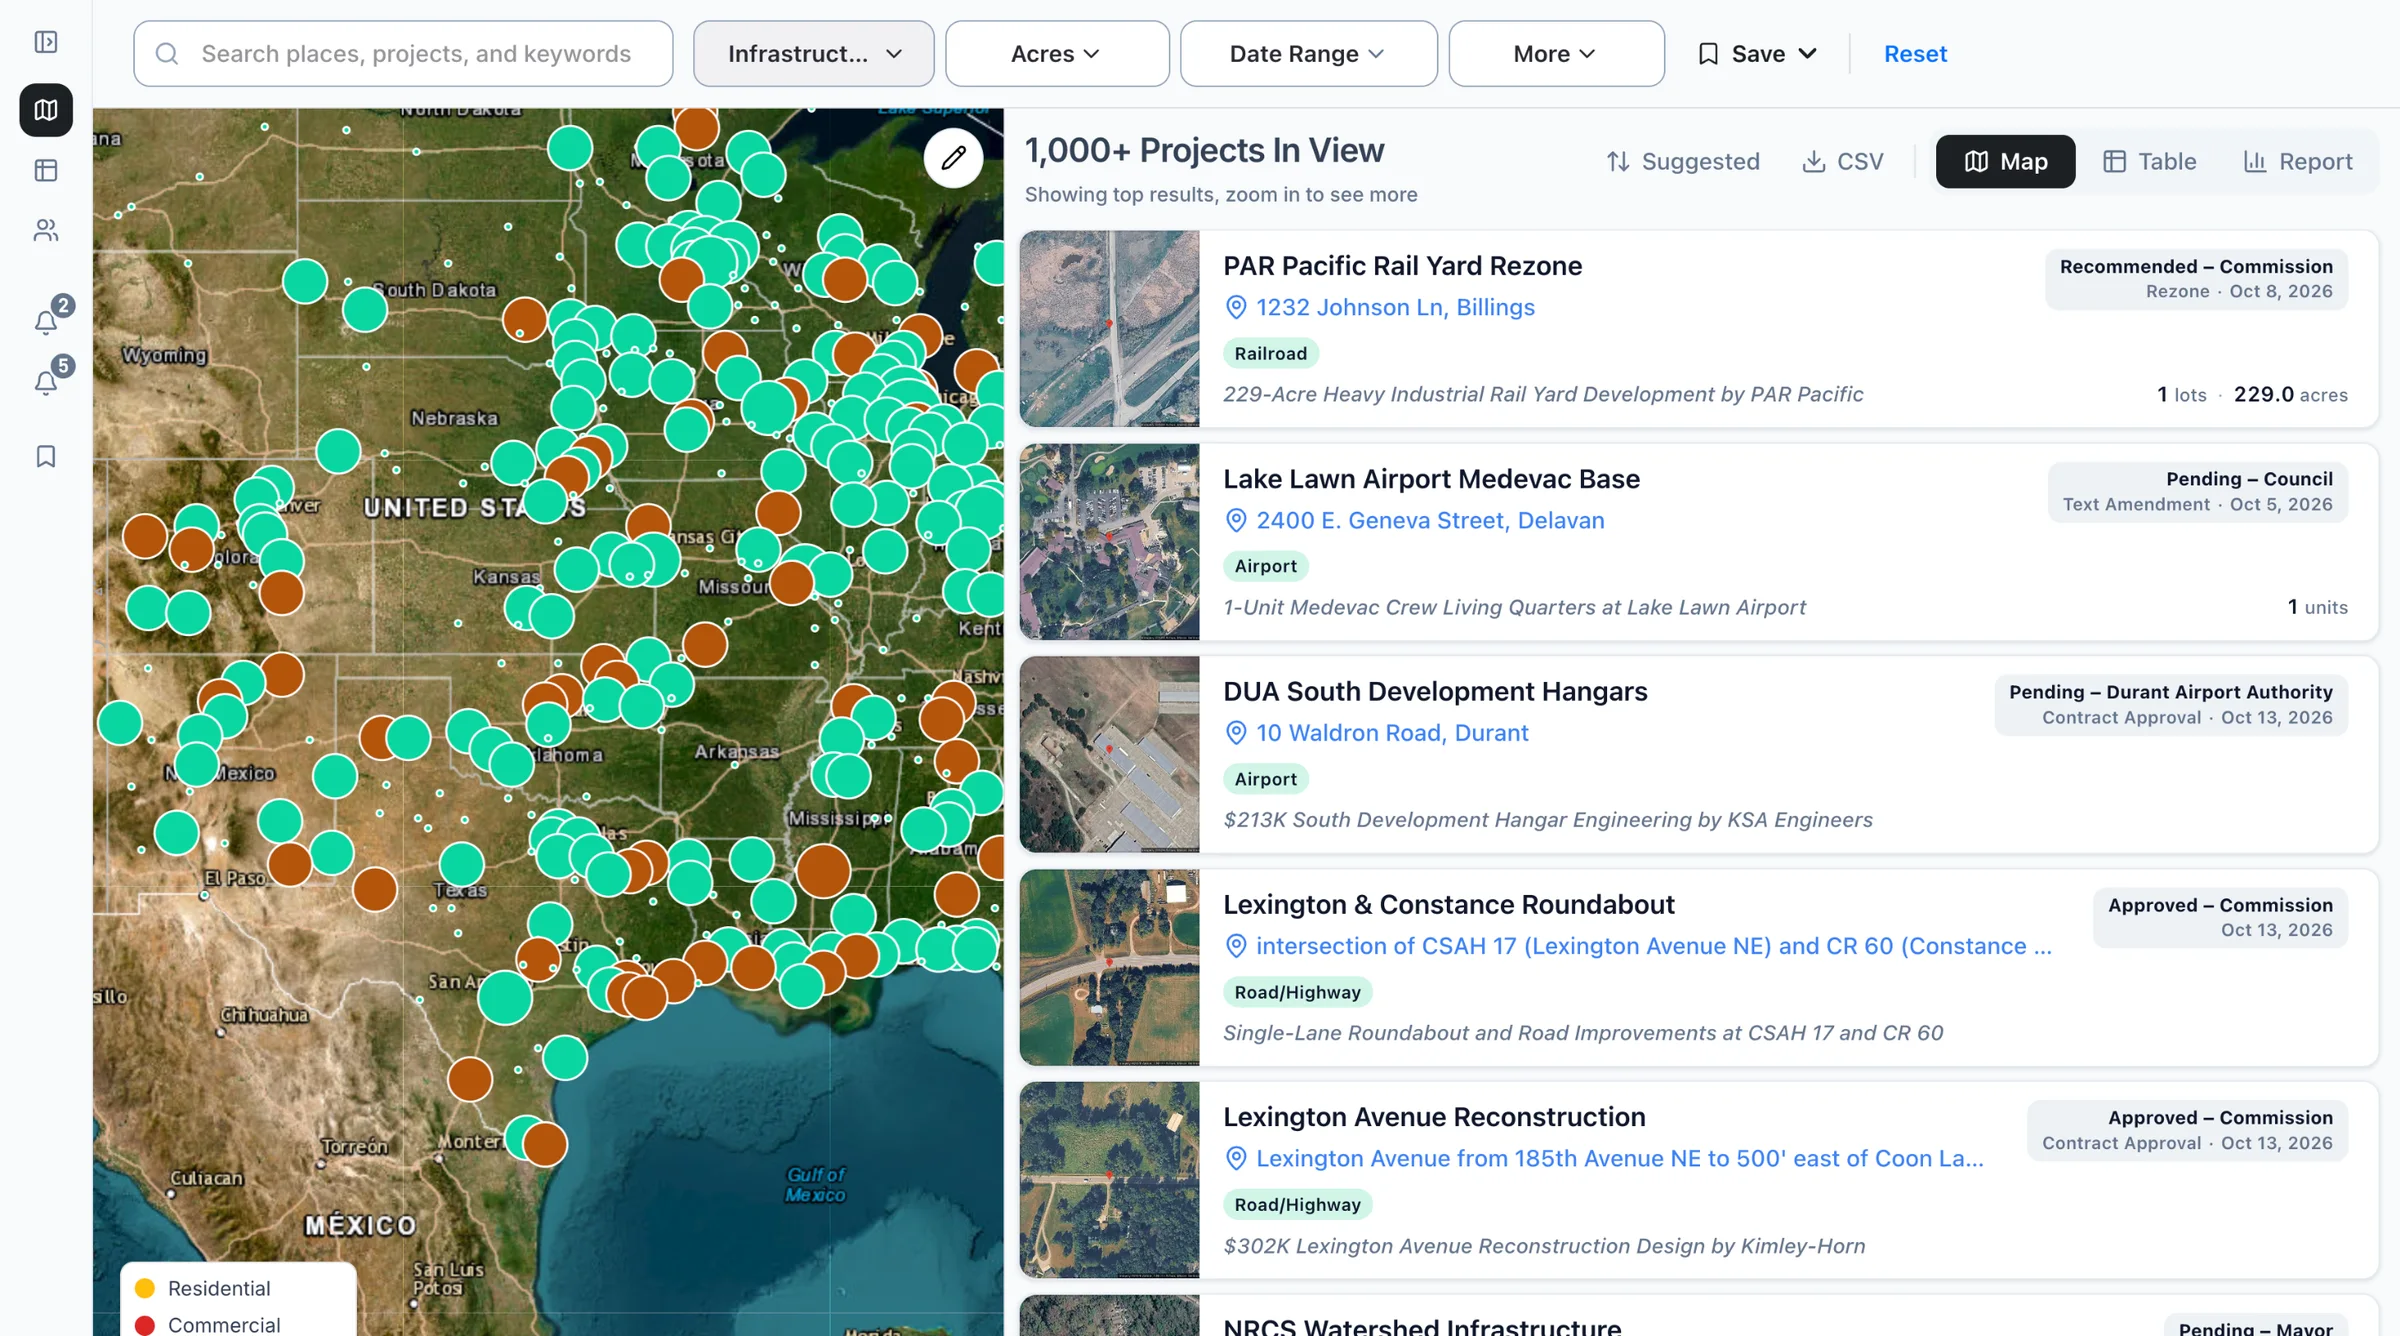This screenshot has height=1336, width=2400.
Task: Open Lexington & Constance Roundabout project title
Action: pyautogui.click(x=1448, y=905)
